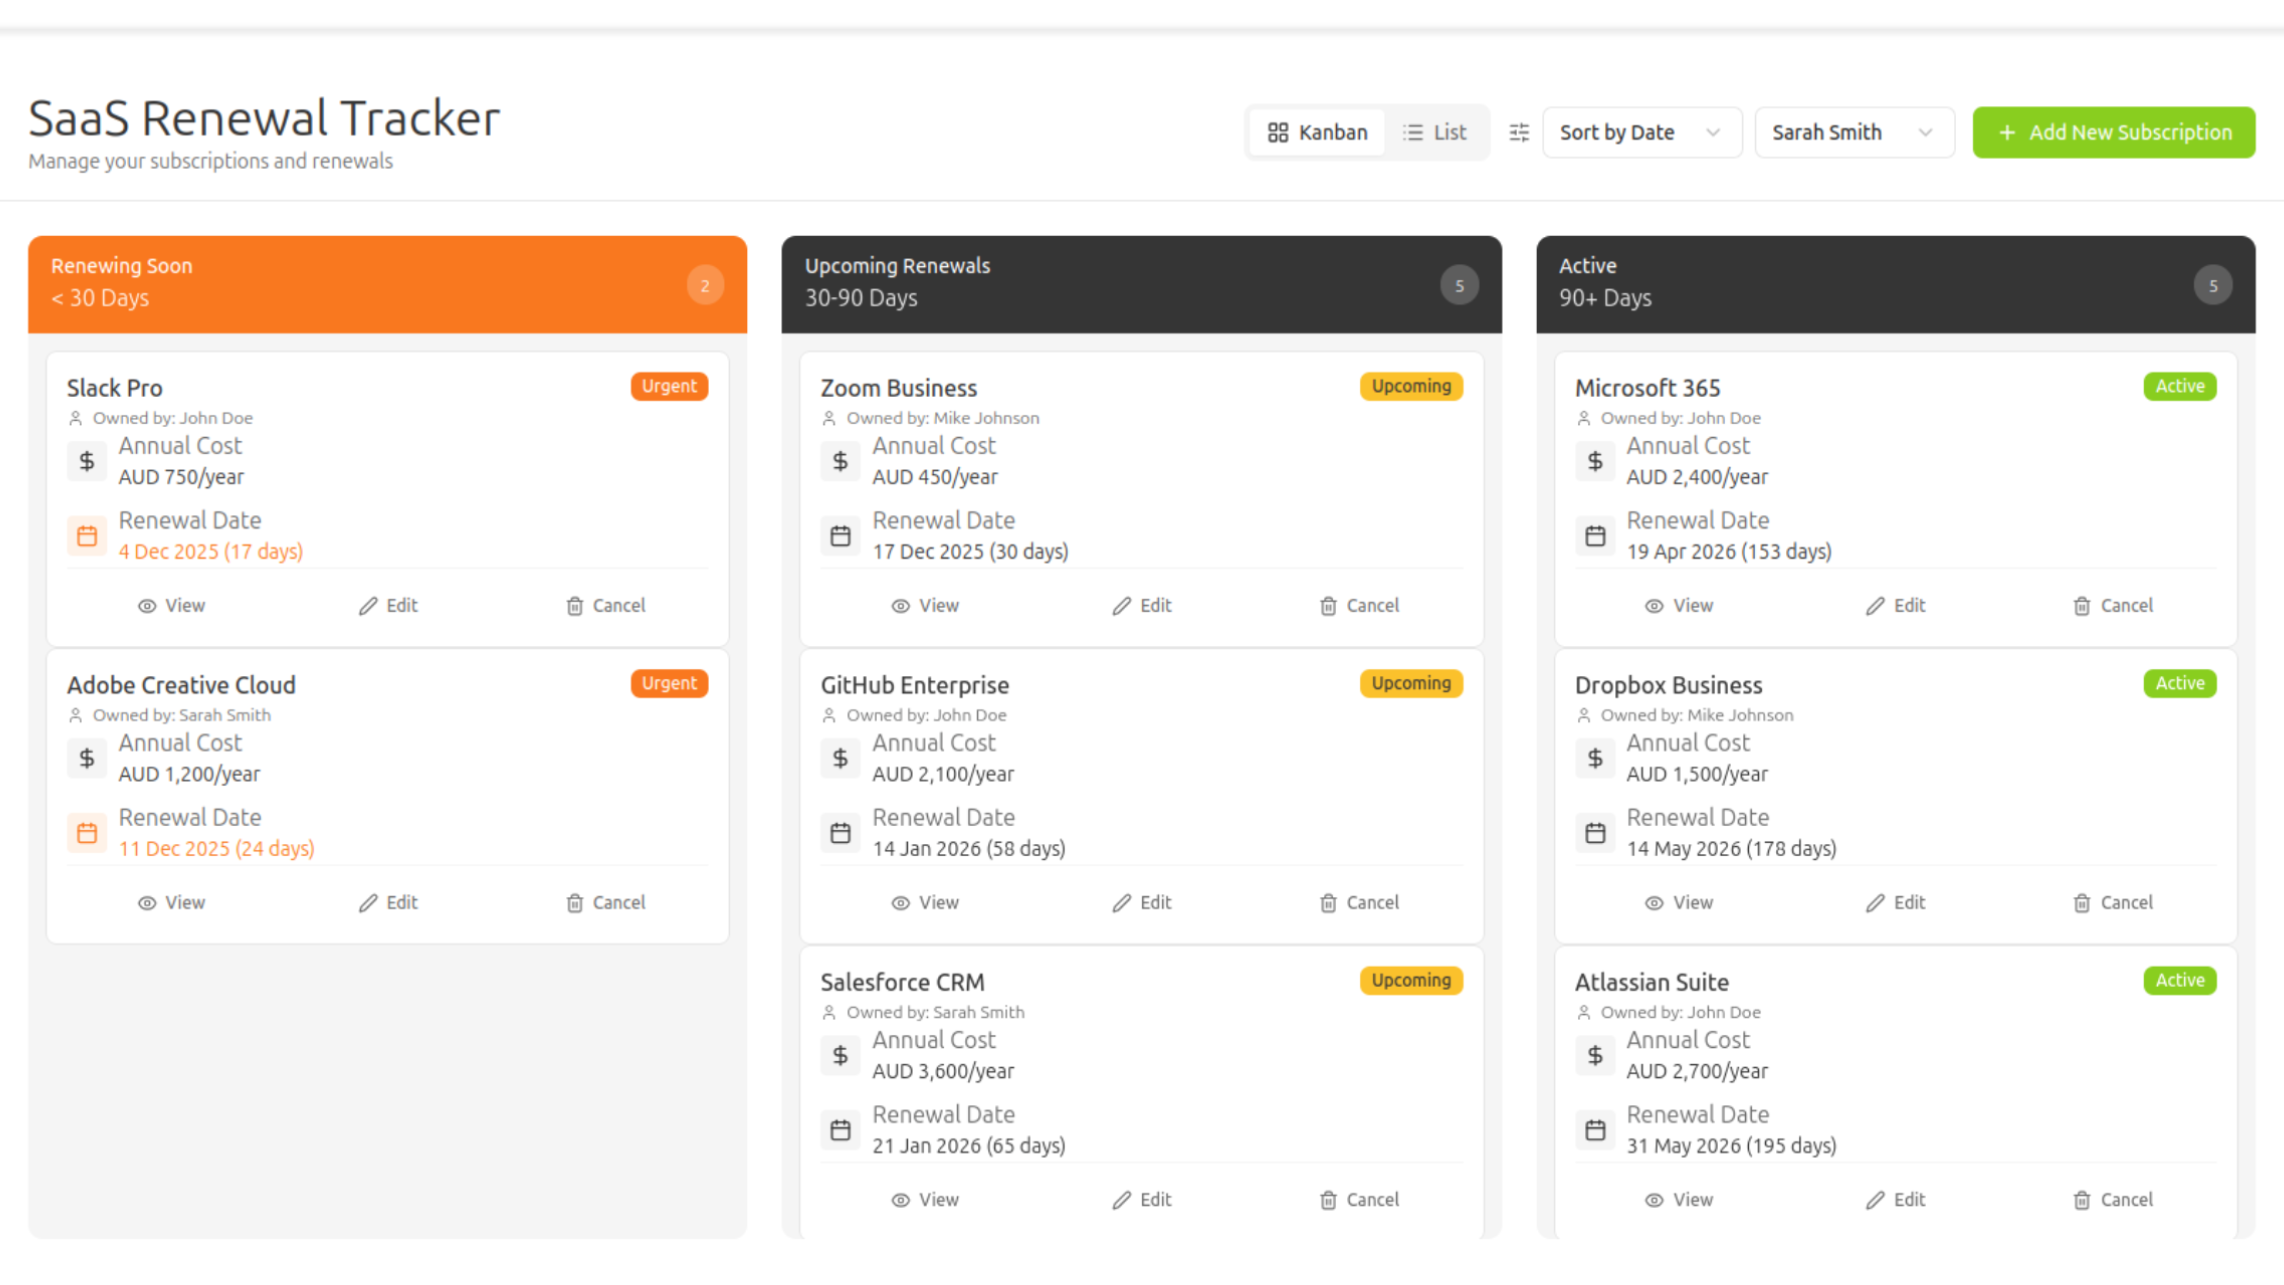Click trash Cancel icon for Microsoft 365
Viewport: 2284px width, 1285px height.
point(2082,606)
